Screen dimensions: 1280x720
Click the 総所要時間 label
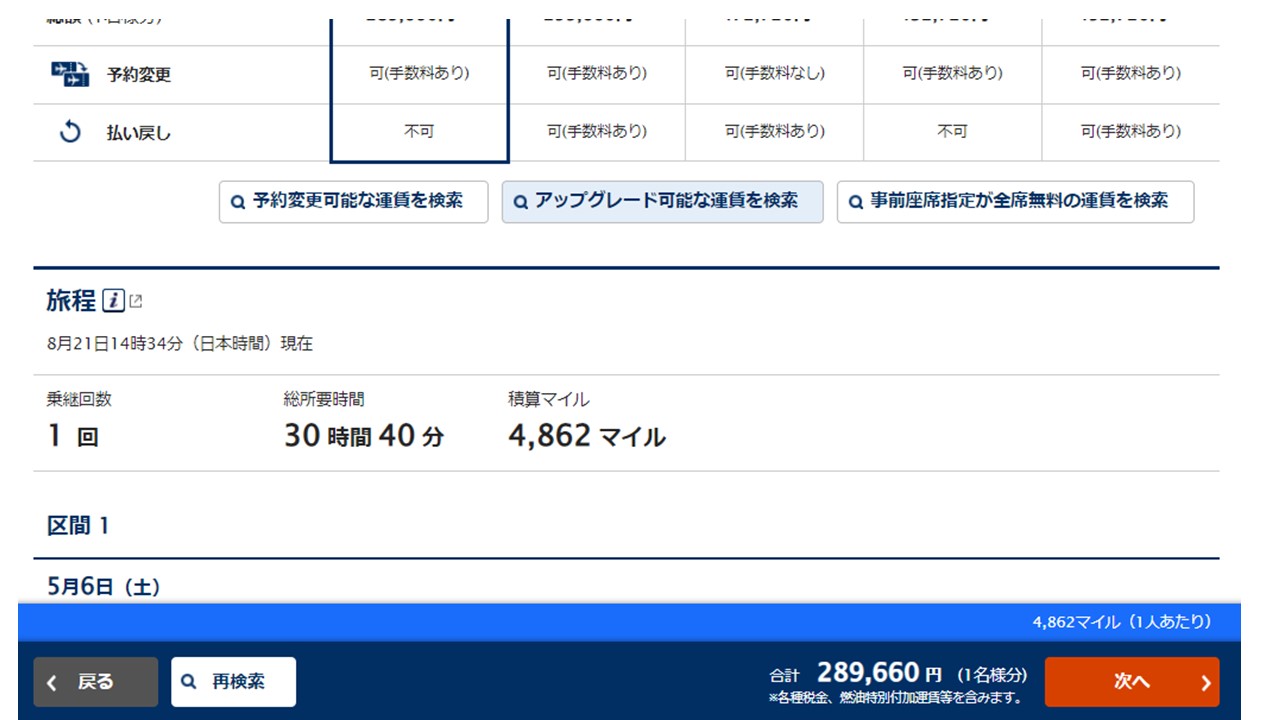[324, 399]
